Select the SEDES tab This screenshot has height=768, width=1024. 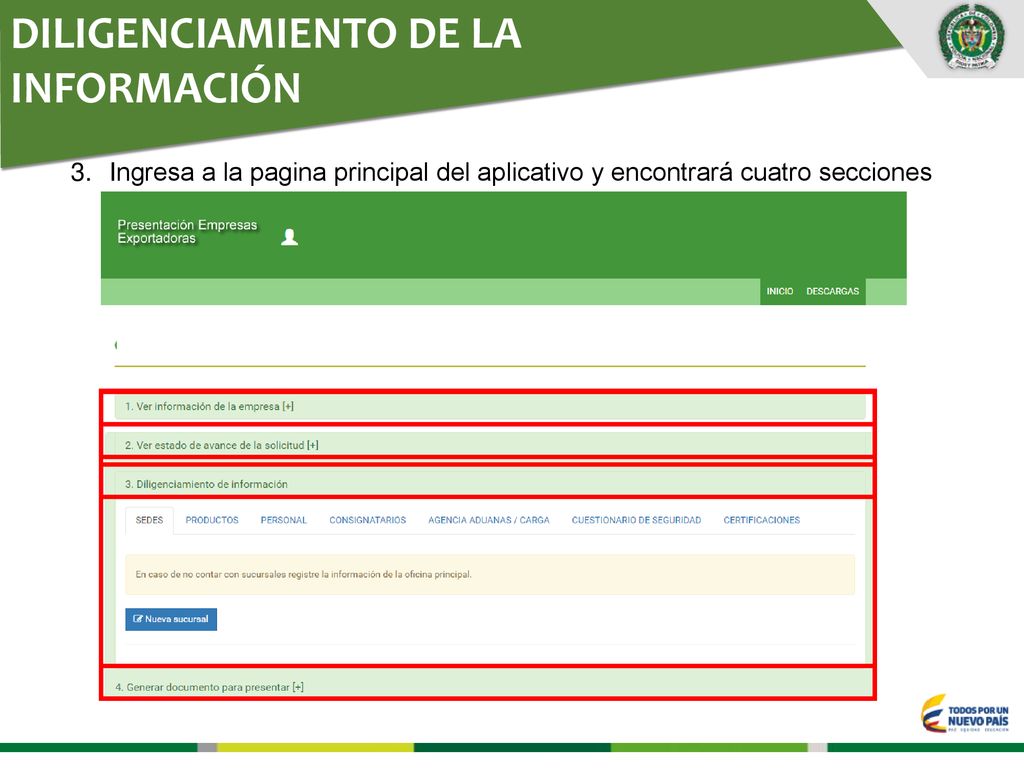tap(150, 520)
